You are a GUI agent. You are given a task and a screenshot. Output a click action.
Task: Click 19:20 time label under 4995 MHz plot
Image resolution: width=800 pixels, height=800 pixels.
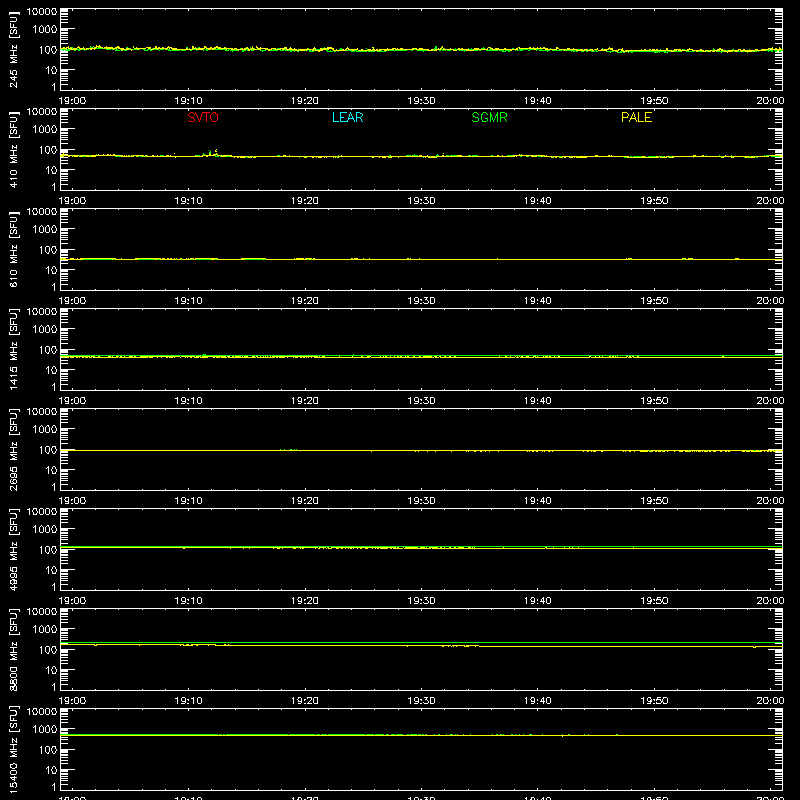305,601
